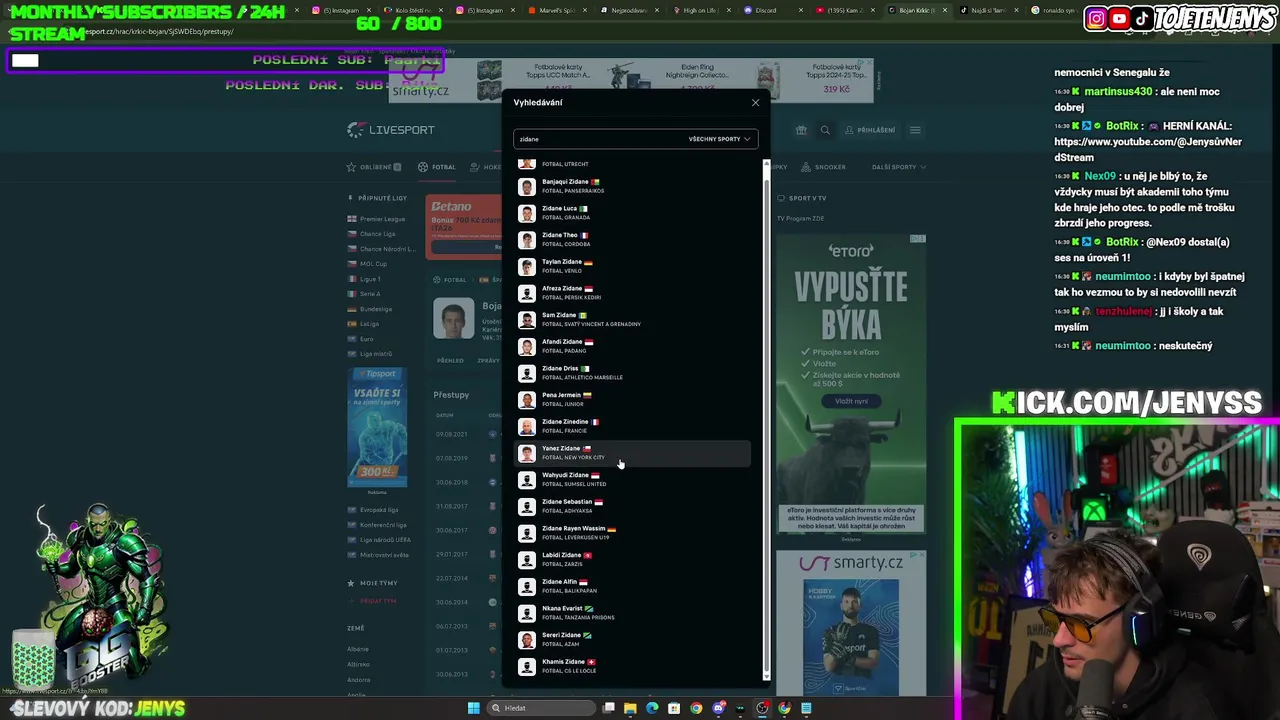1280x720 pixels.
Task: Click the scrollbar up arrow in results
Action: [x=767, y=163]
